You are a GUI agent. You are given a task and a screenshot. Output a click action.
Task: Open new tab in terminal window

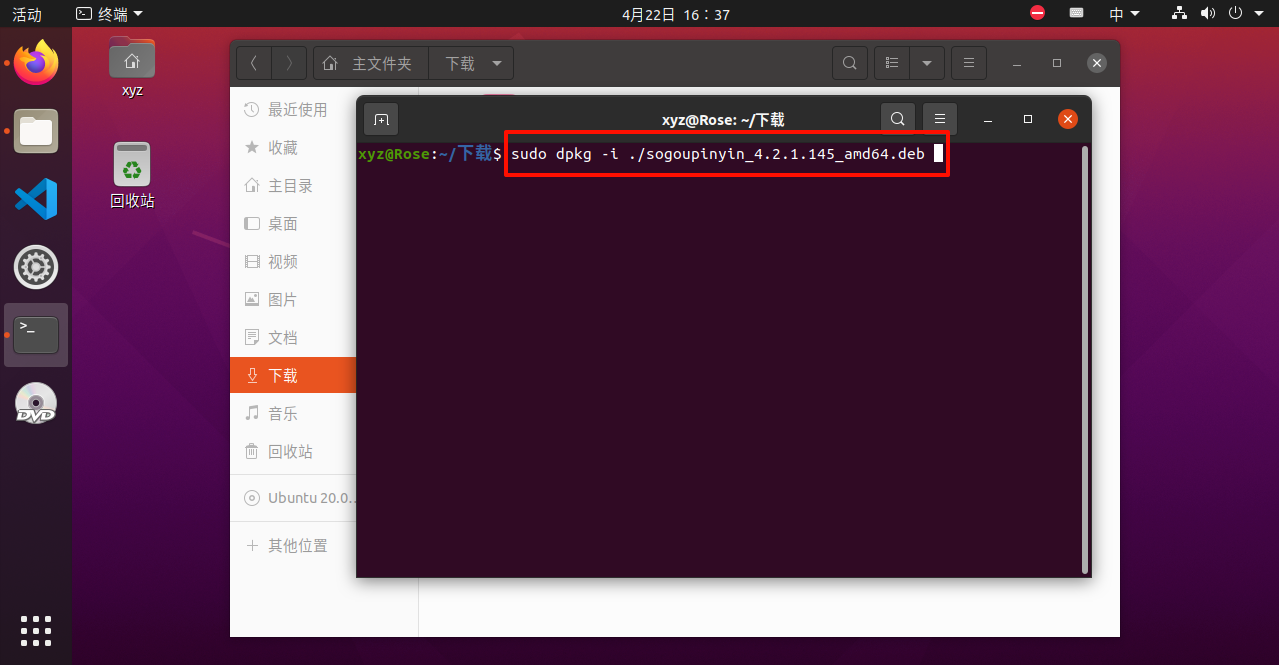click(x=381, y=119)
